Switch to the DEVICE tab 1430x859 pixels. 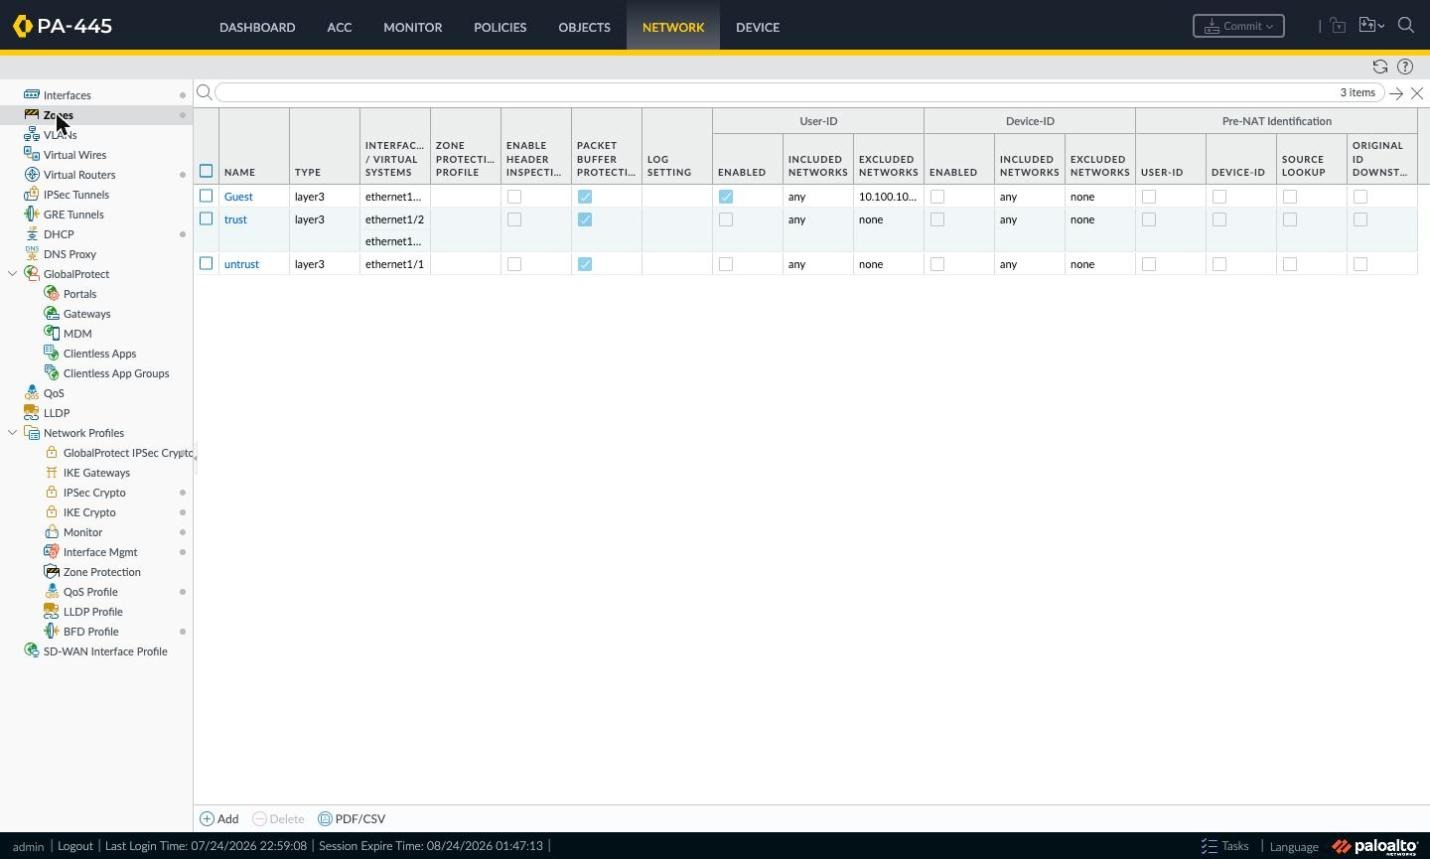point(757,27)
